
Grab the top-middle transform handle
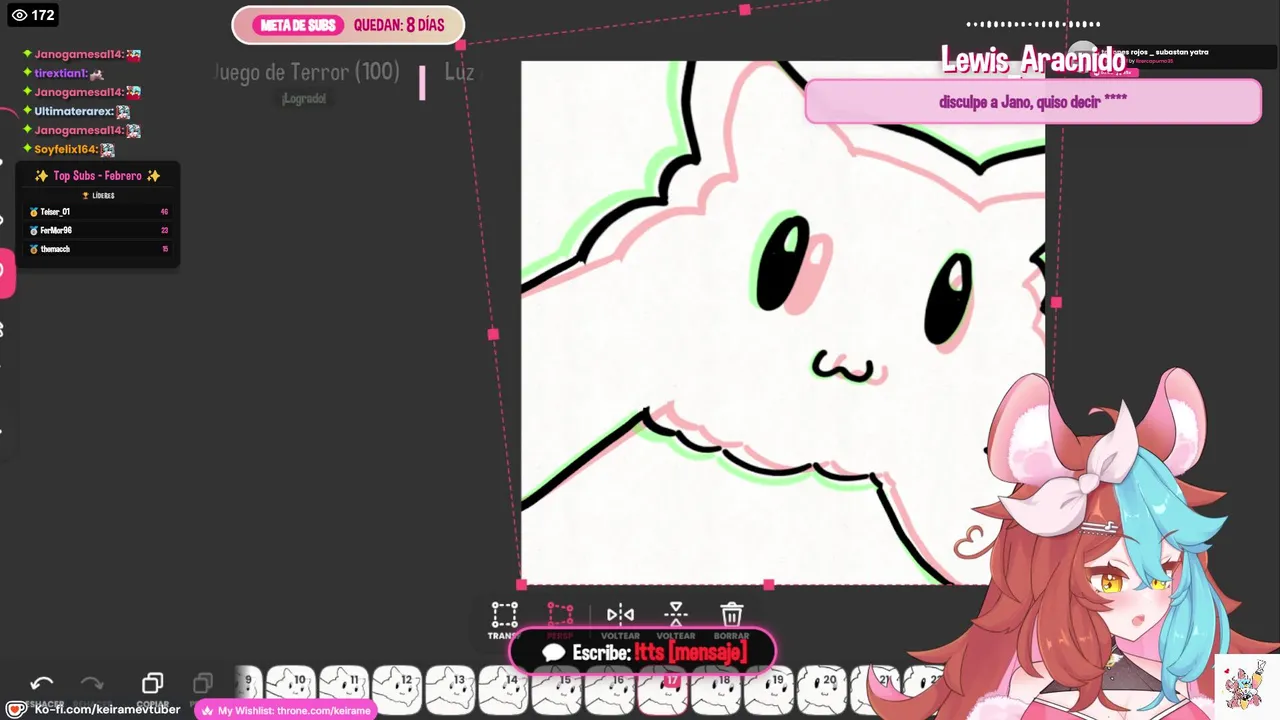point(745,10)
